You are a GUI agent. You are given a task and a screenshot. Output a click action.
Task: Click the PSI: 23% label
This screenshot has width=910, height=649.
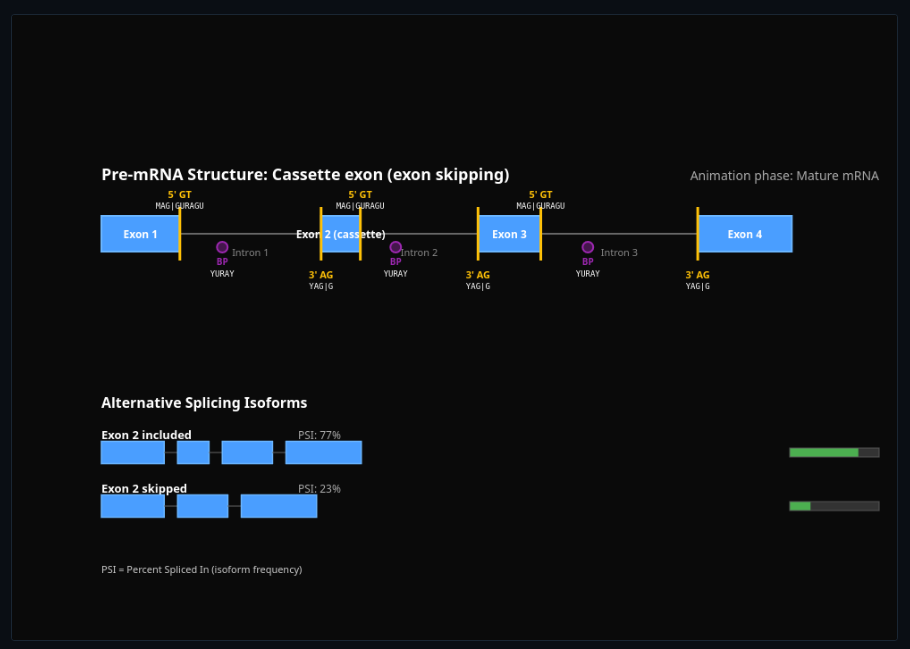[320, 488]
